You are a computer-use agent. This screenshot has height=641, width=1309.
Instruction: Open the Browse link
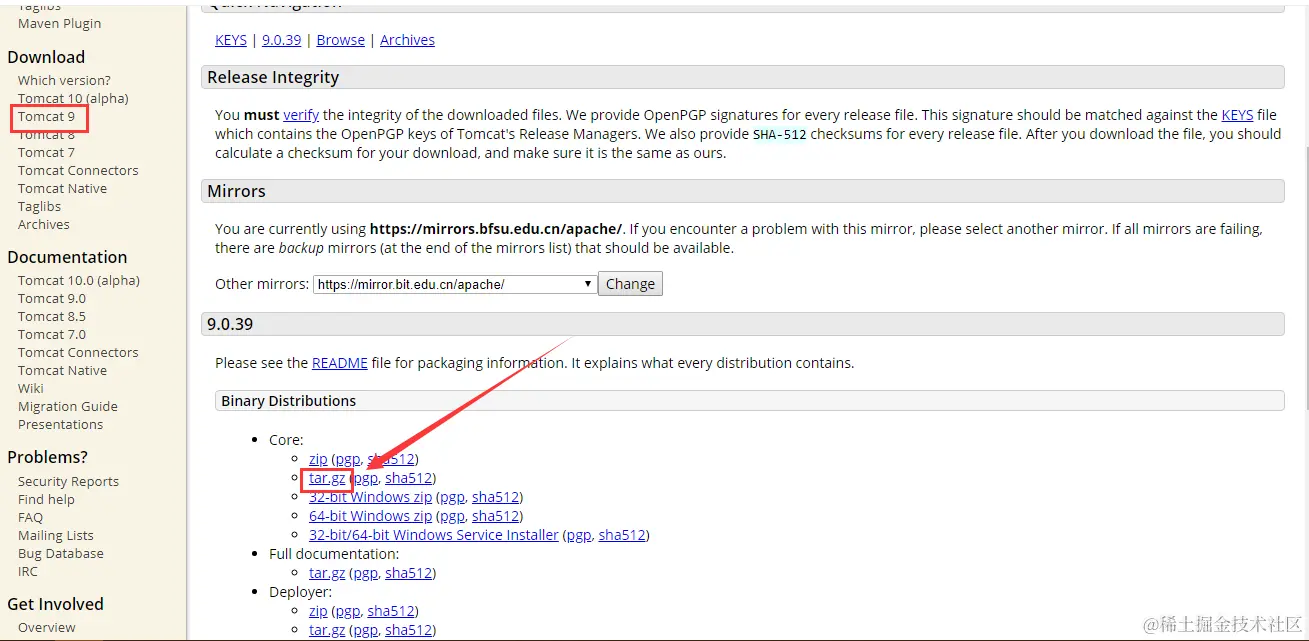(341, 40)
